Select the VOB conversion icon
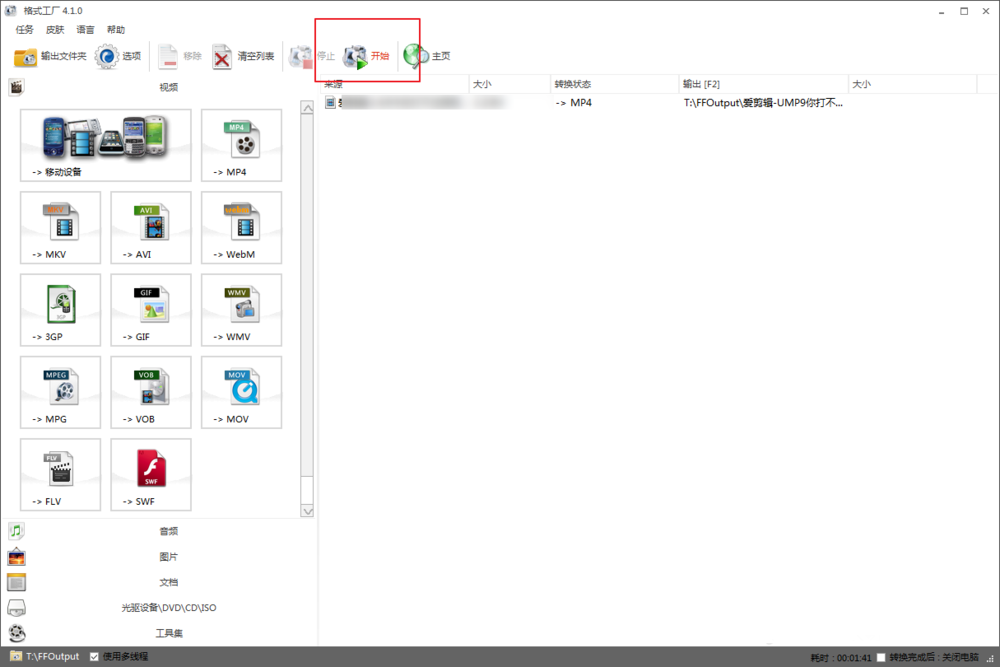This screenshot has height=667, width=1000. pos(151,392)
